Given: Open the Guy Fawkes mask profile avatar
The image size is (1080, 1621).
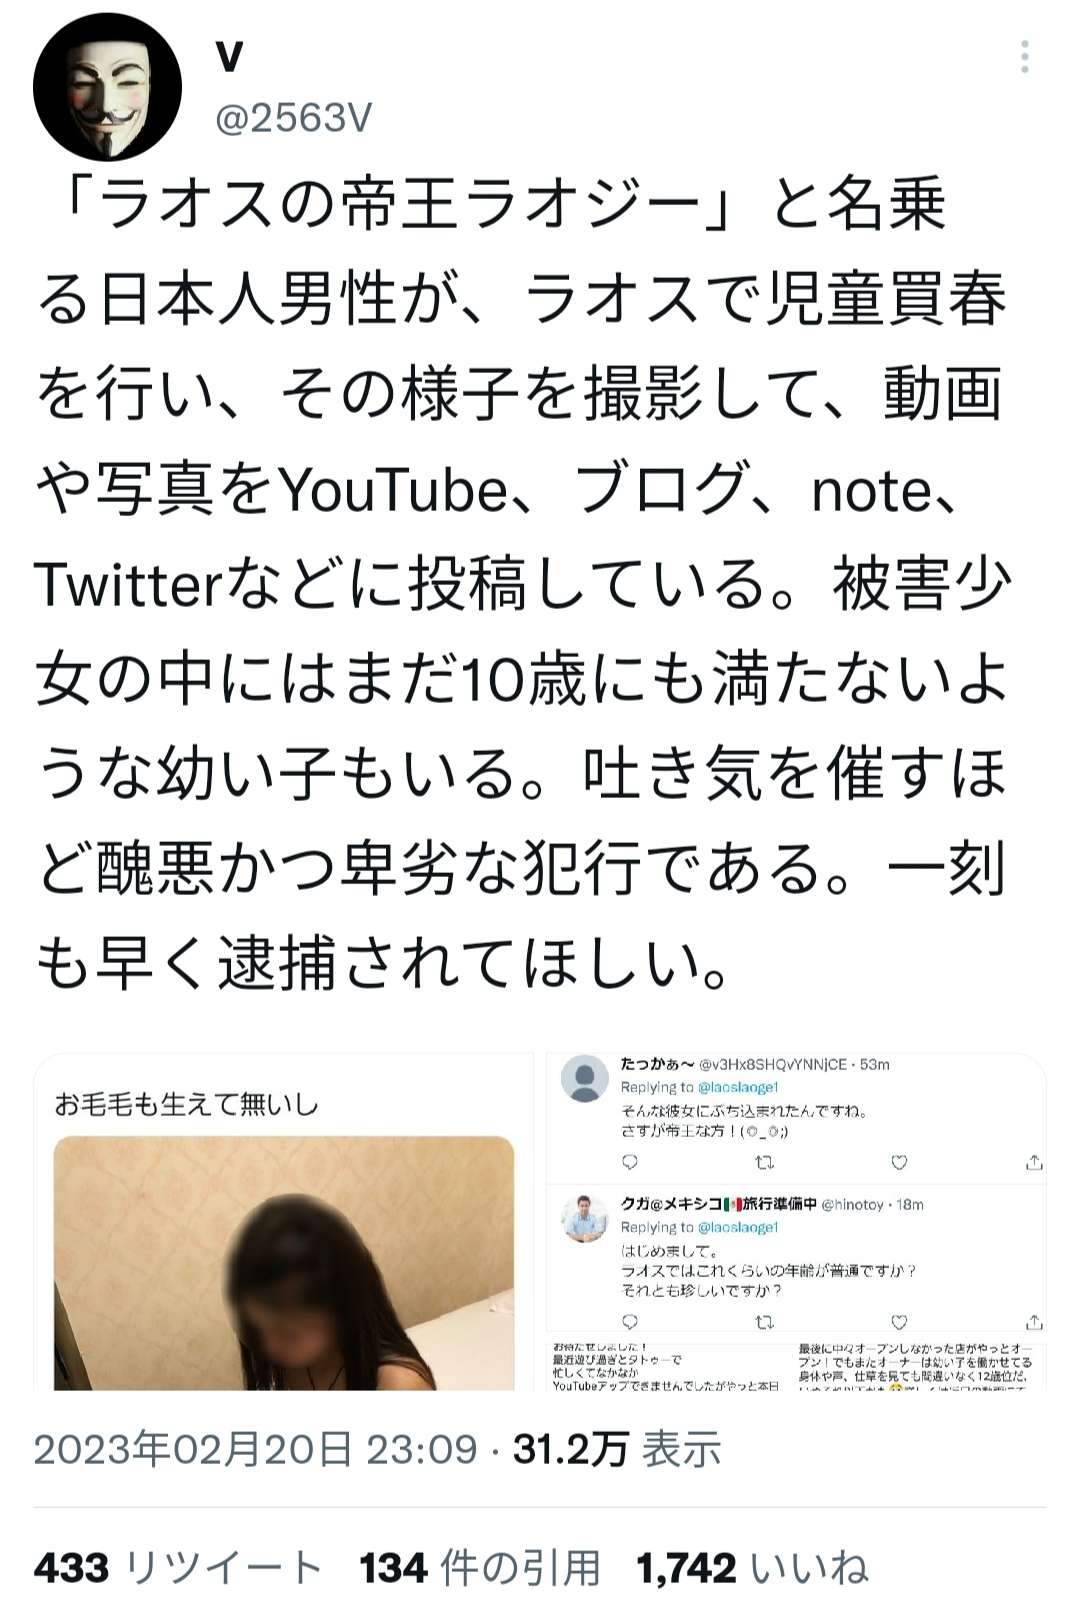Looking at the screenshot, I should (107, 87).
